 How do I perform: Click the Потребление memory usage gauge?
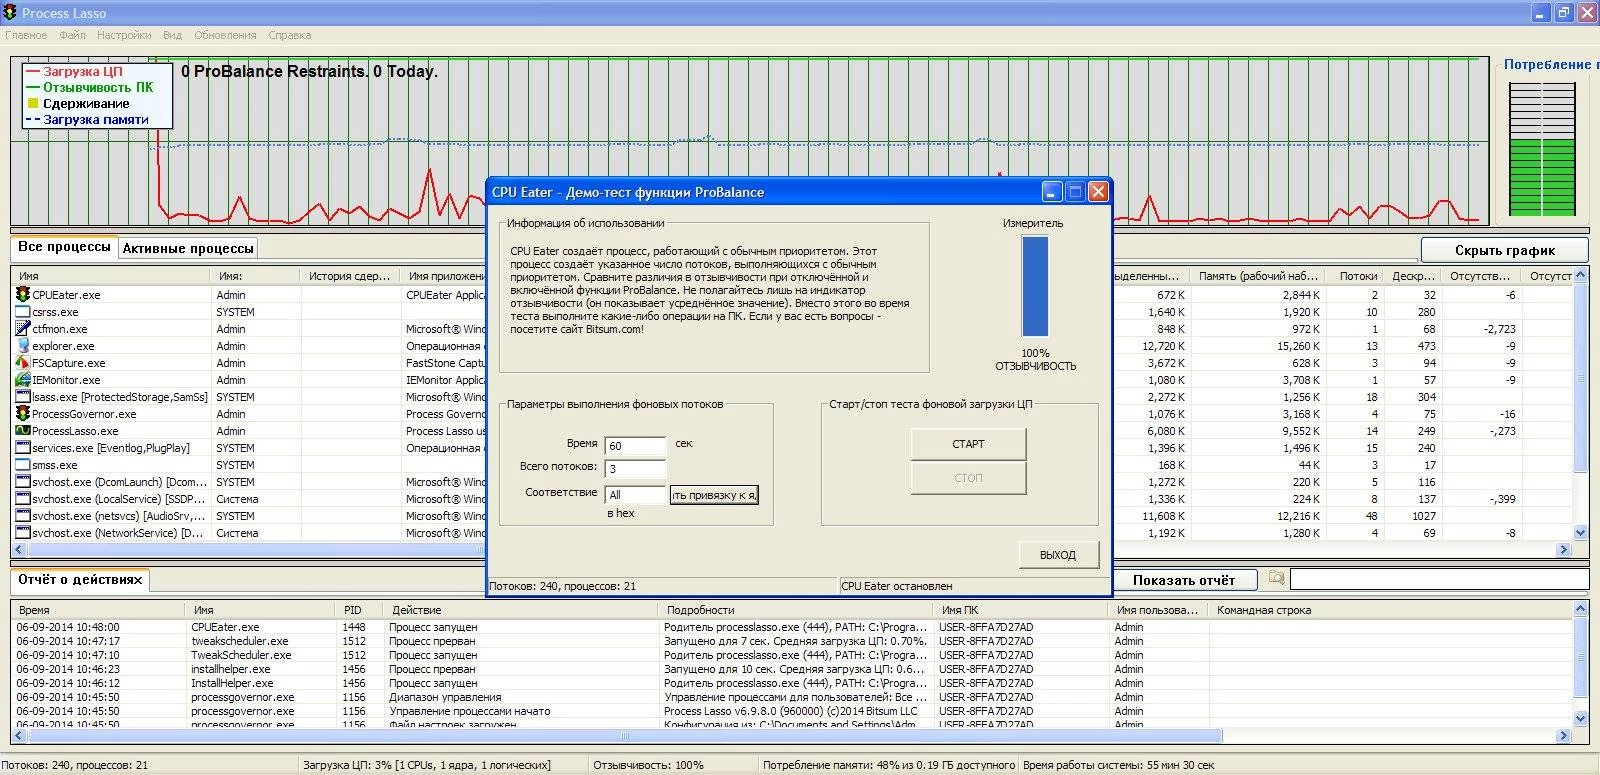[x=1541, y=148]
